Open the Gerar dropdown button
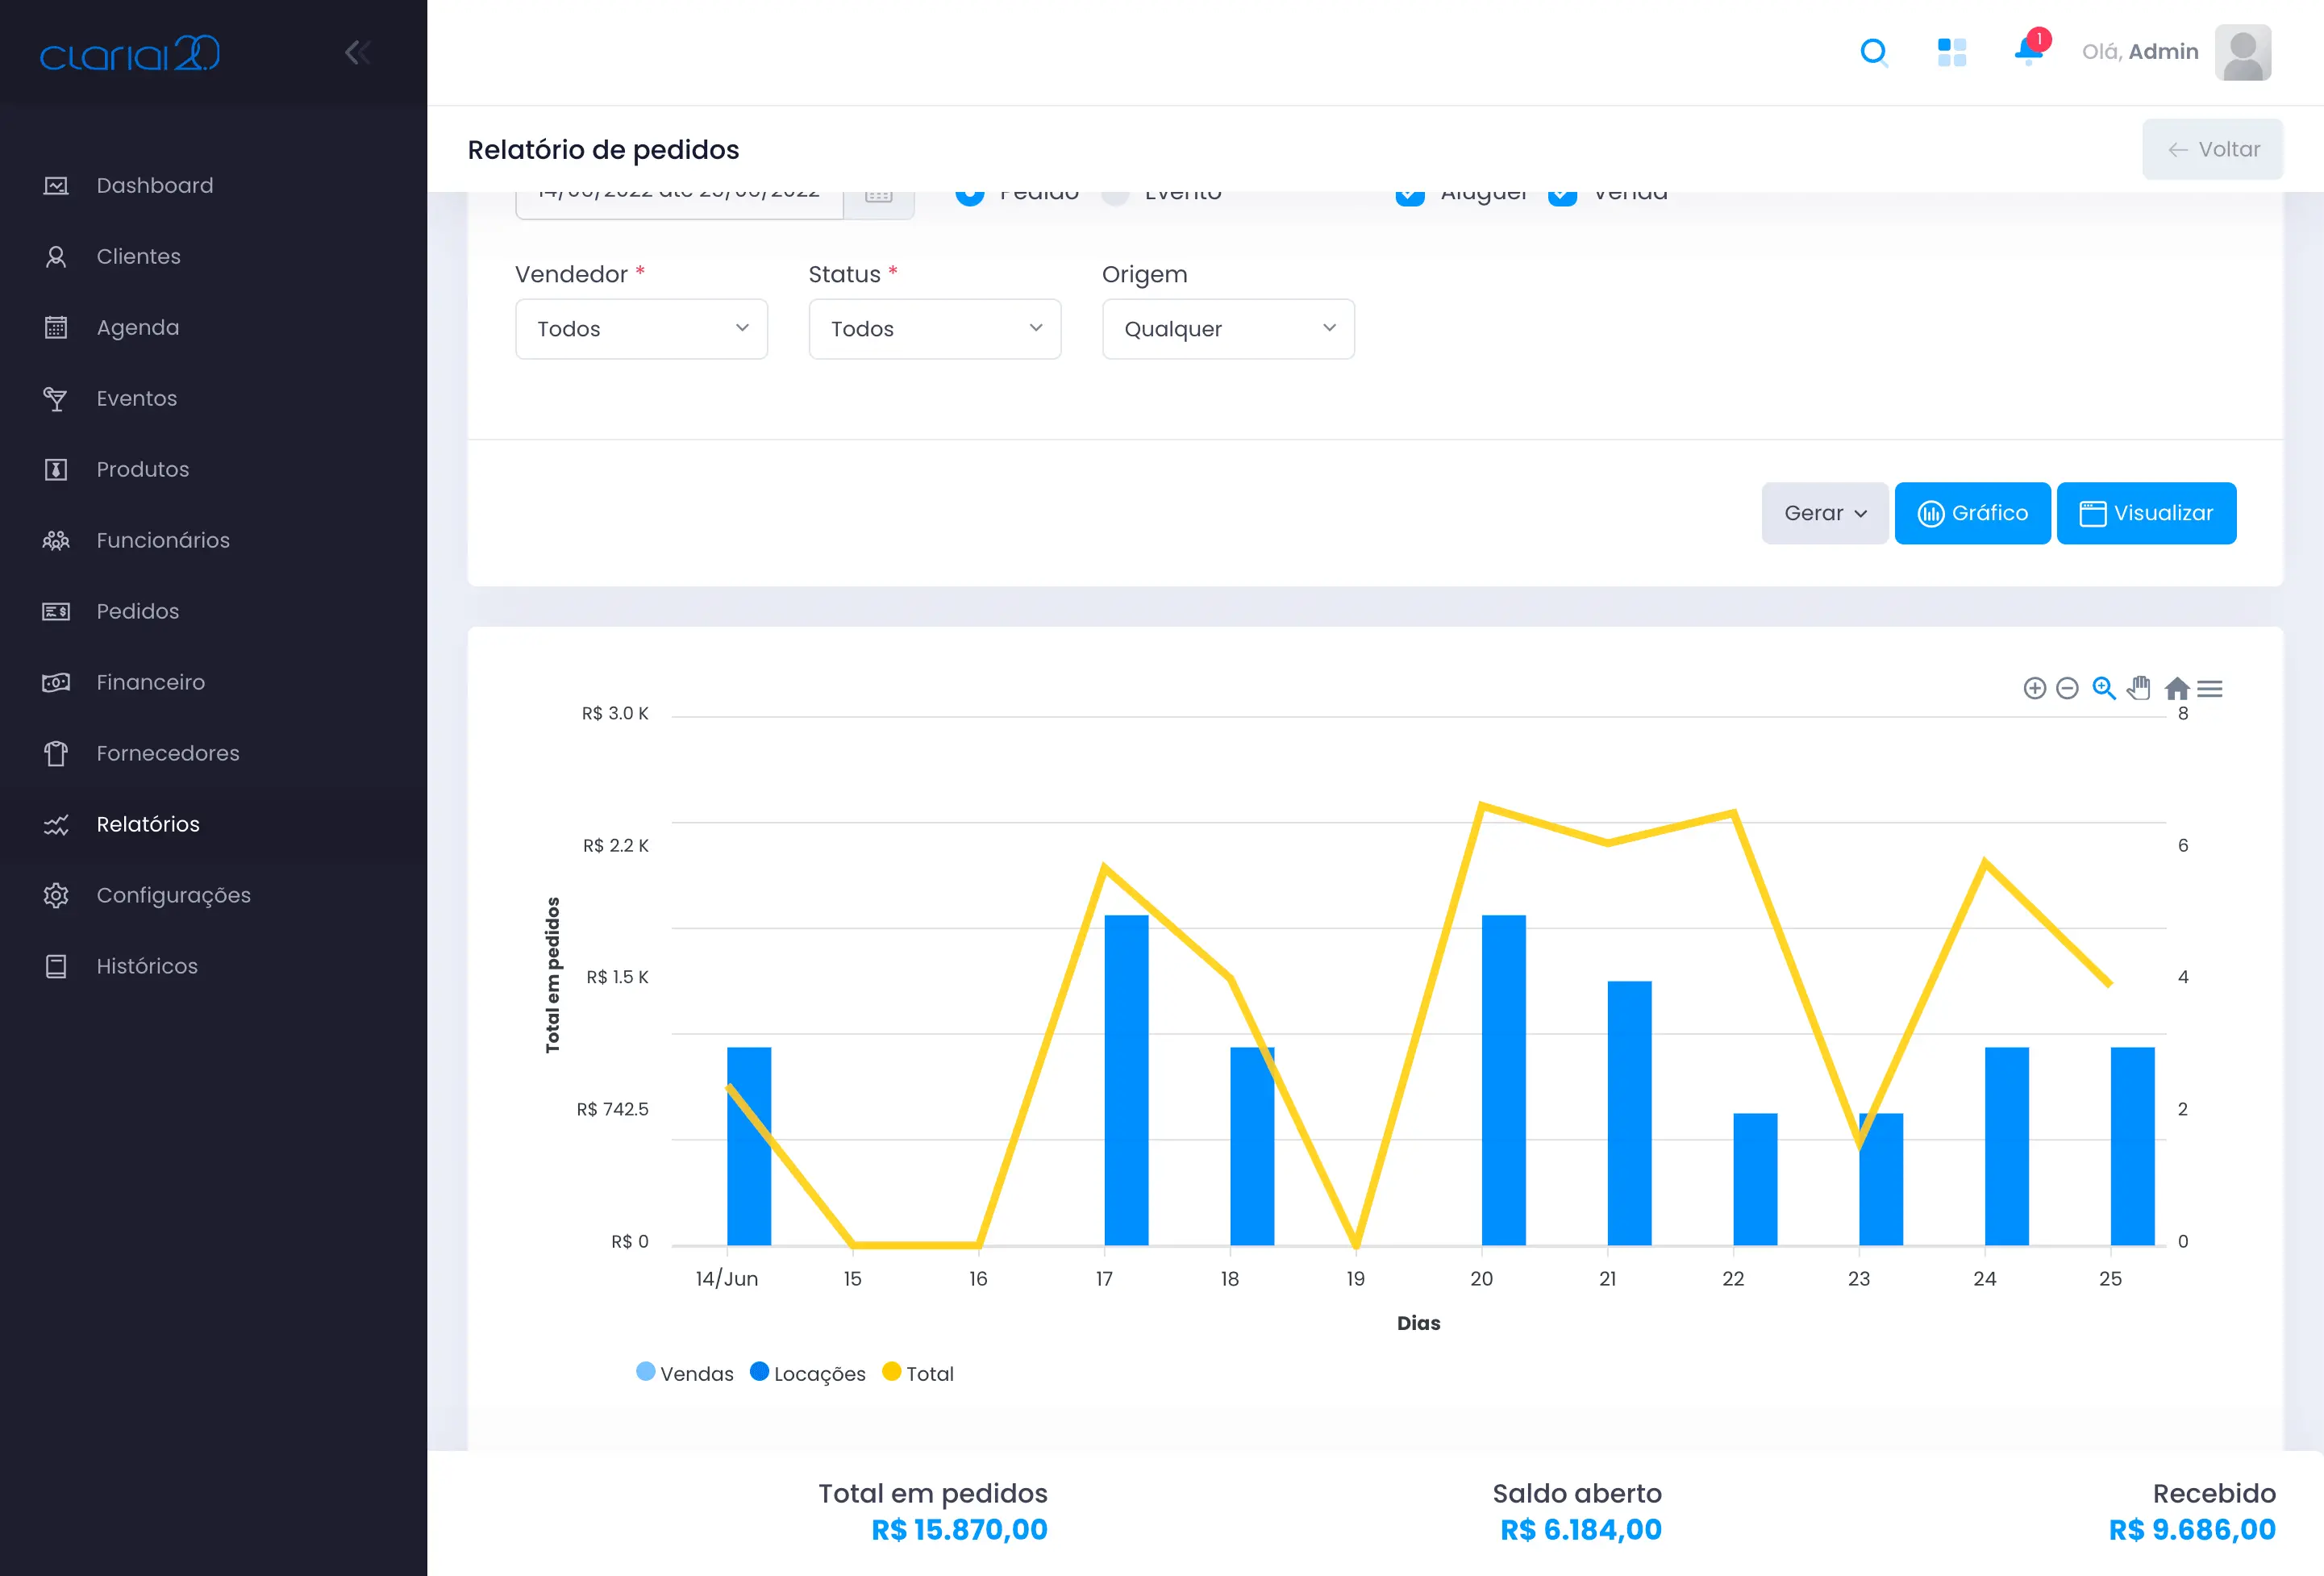 1825,513
